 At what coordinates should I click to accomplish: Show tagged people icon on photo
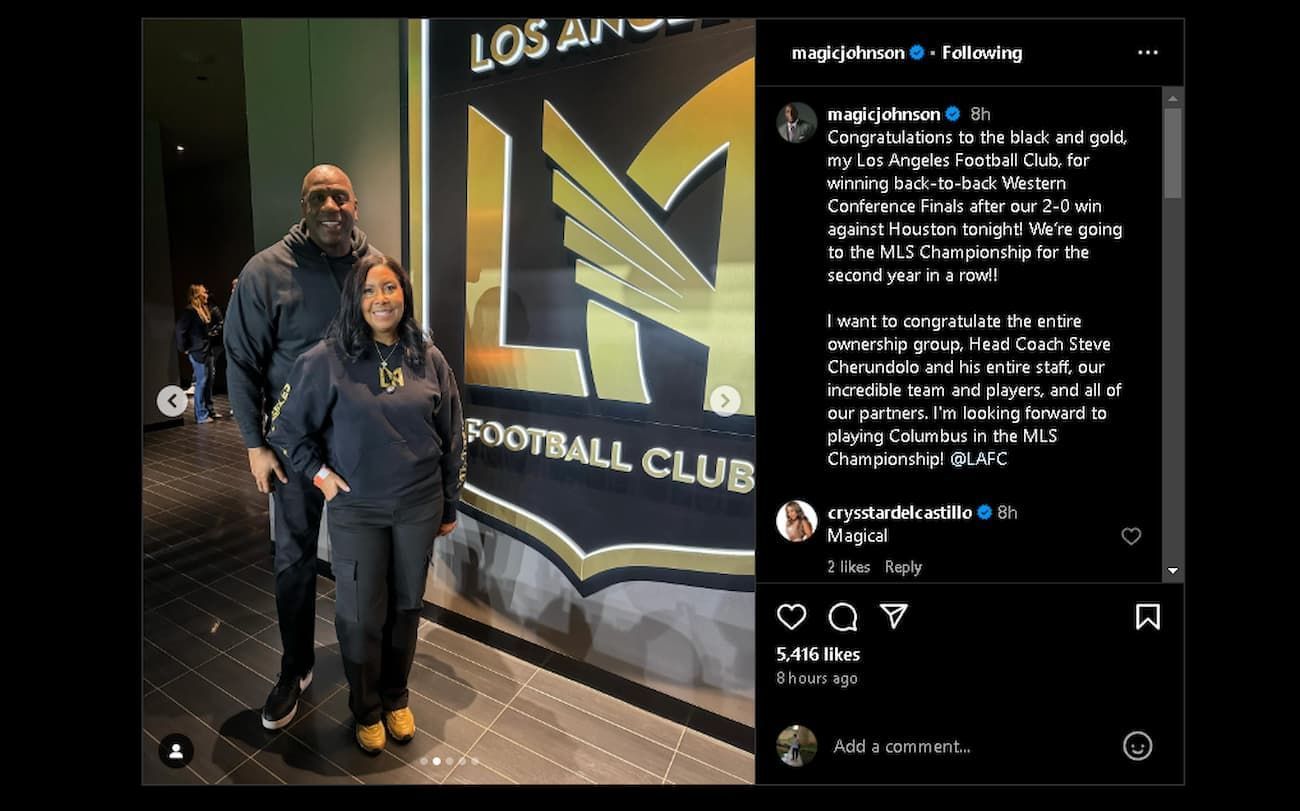click(176, 751)
